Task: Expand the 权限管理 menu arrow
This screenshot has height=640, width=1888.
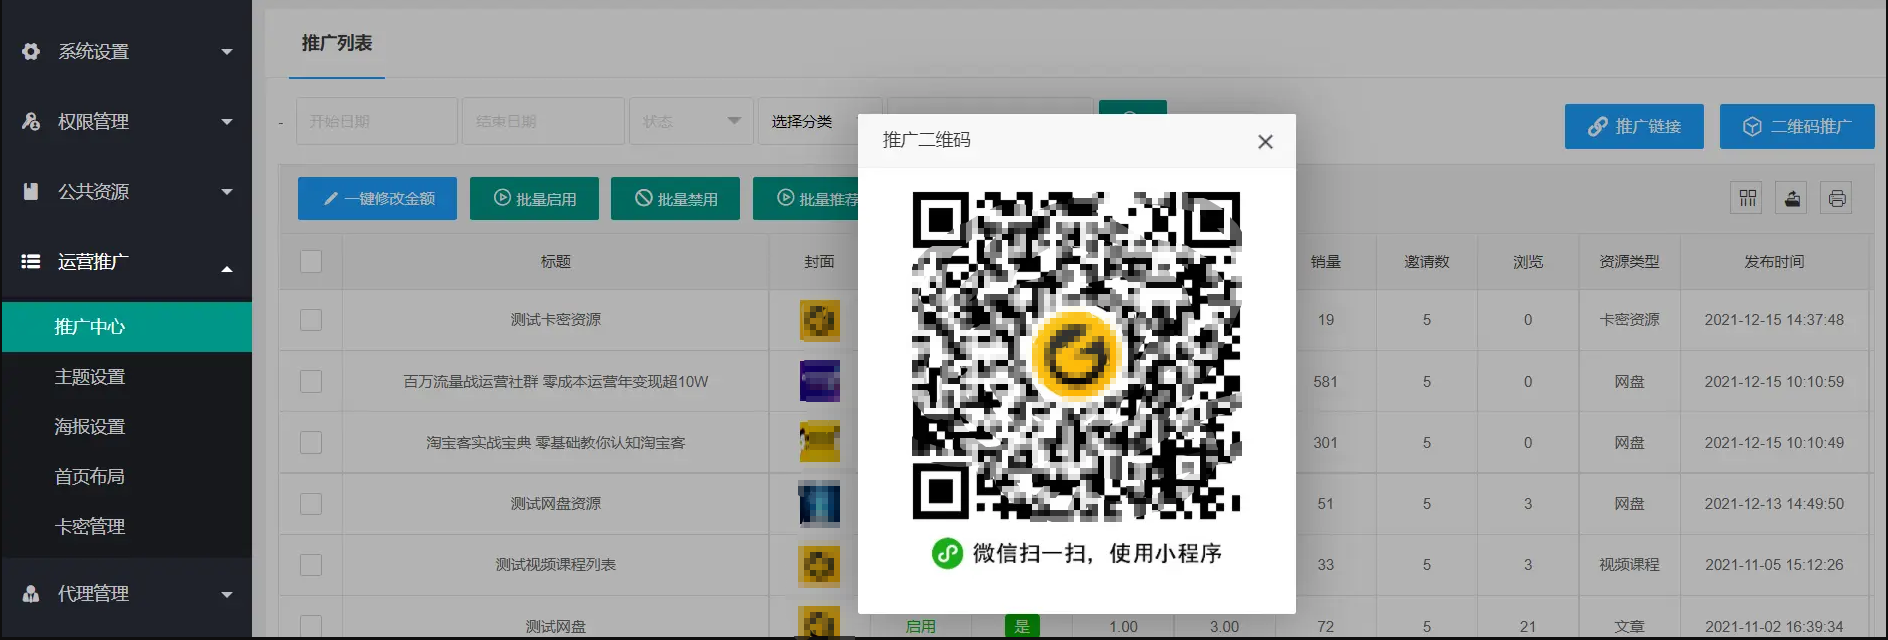Action: point(227,122)
